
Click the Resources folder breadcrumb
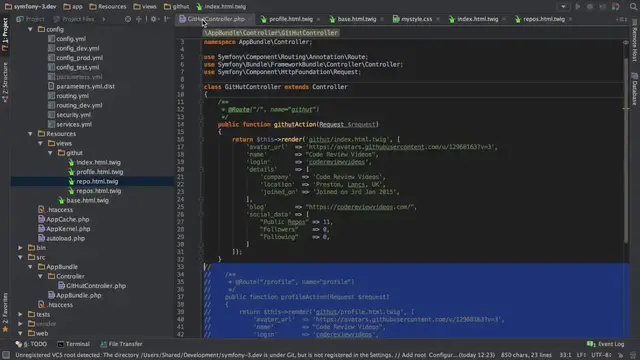pyautogui.click(x=108, y=7)
